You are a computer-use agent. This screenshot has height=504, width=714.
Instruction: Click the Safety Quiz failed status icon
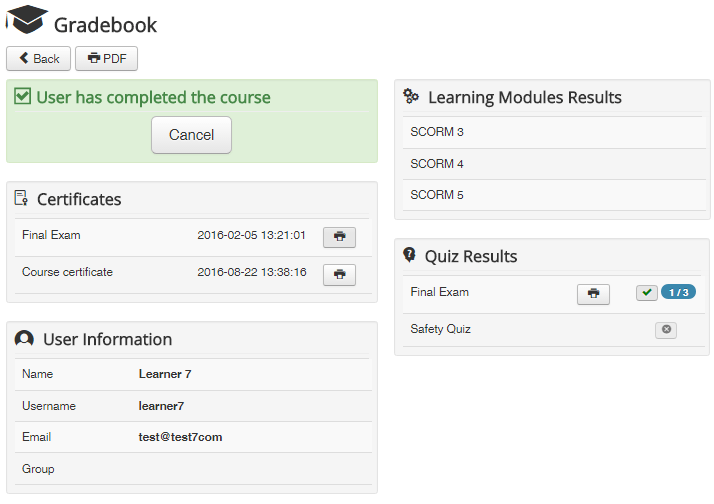666,330
